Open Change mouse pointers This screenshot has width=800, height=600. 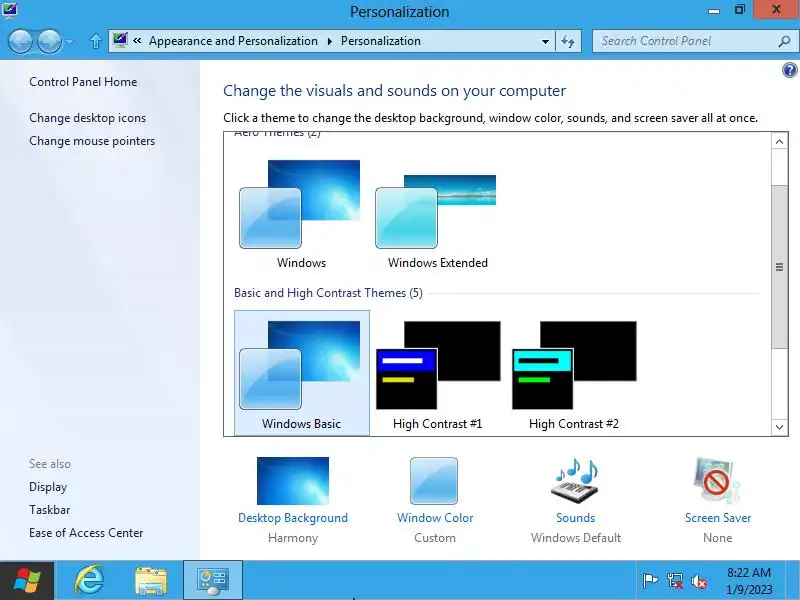click(x=92, y=141)
